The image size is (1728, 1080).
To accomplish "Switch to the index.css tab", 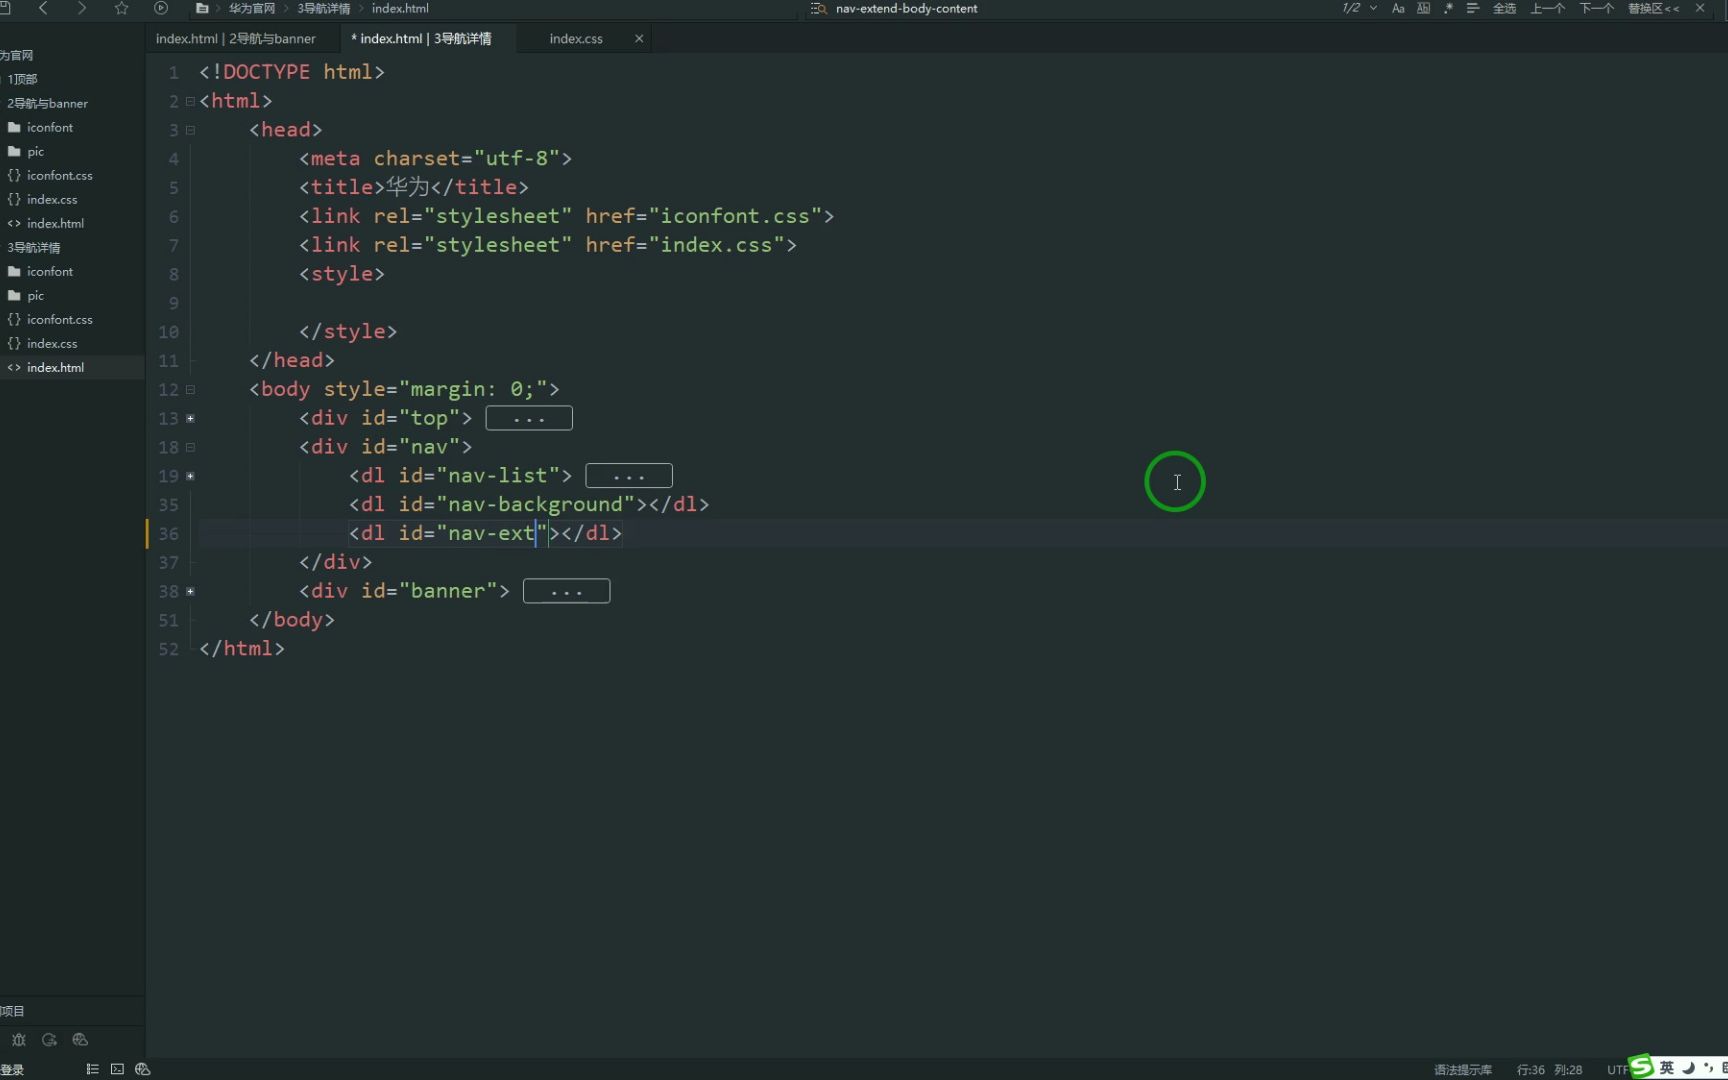I will [x=576, y=38].
